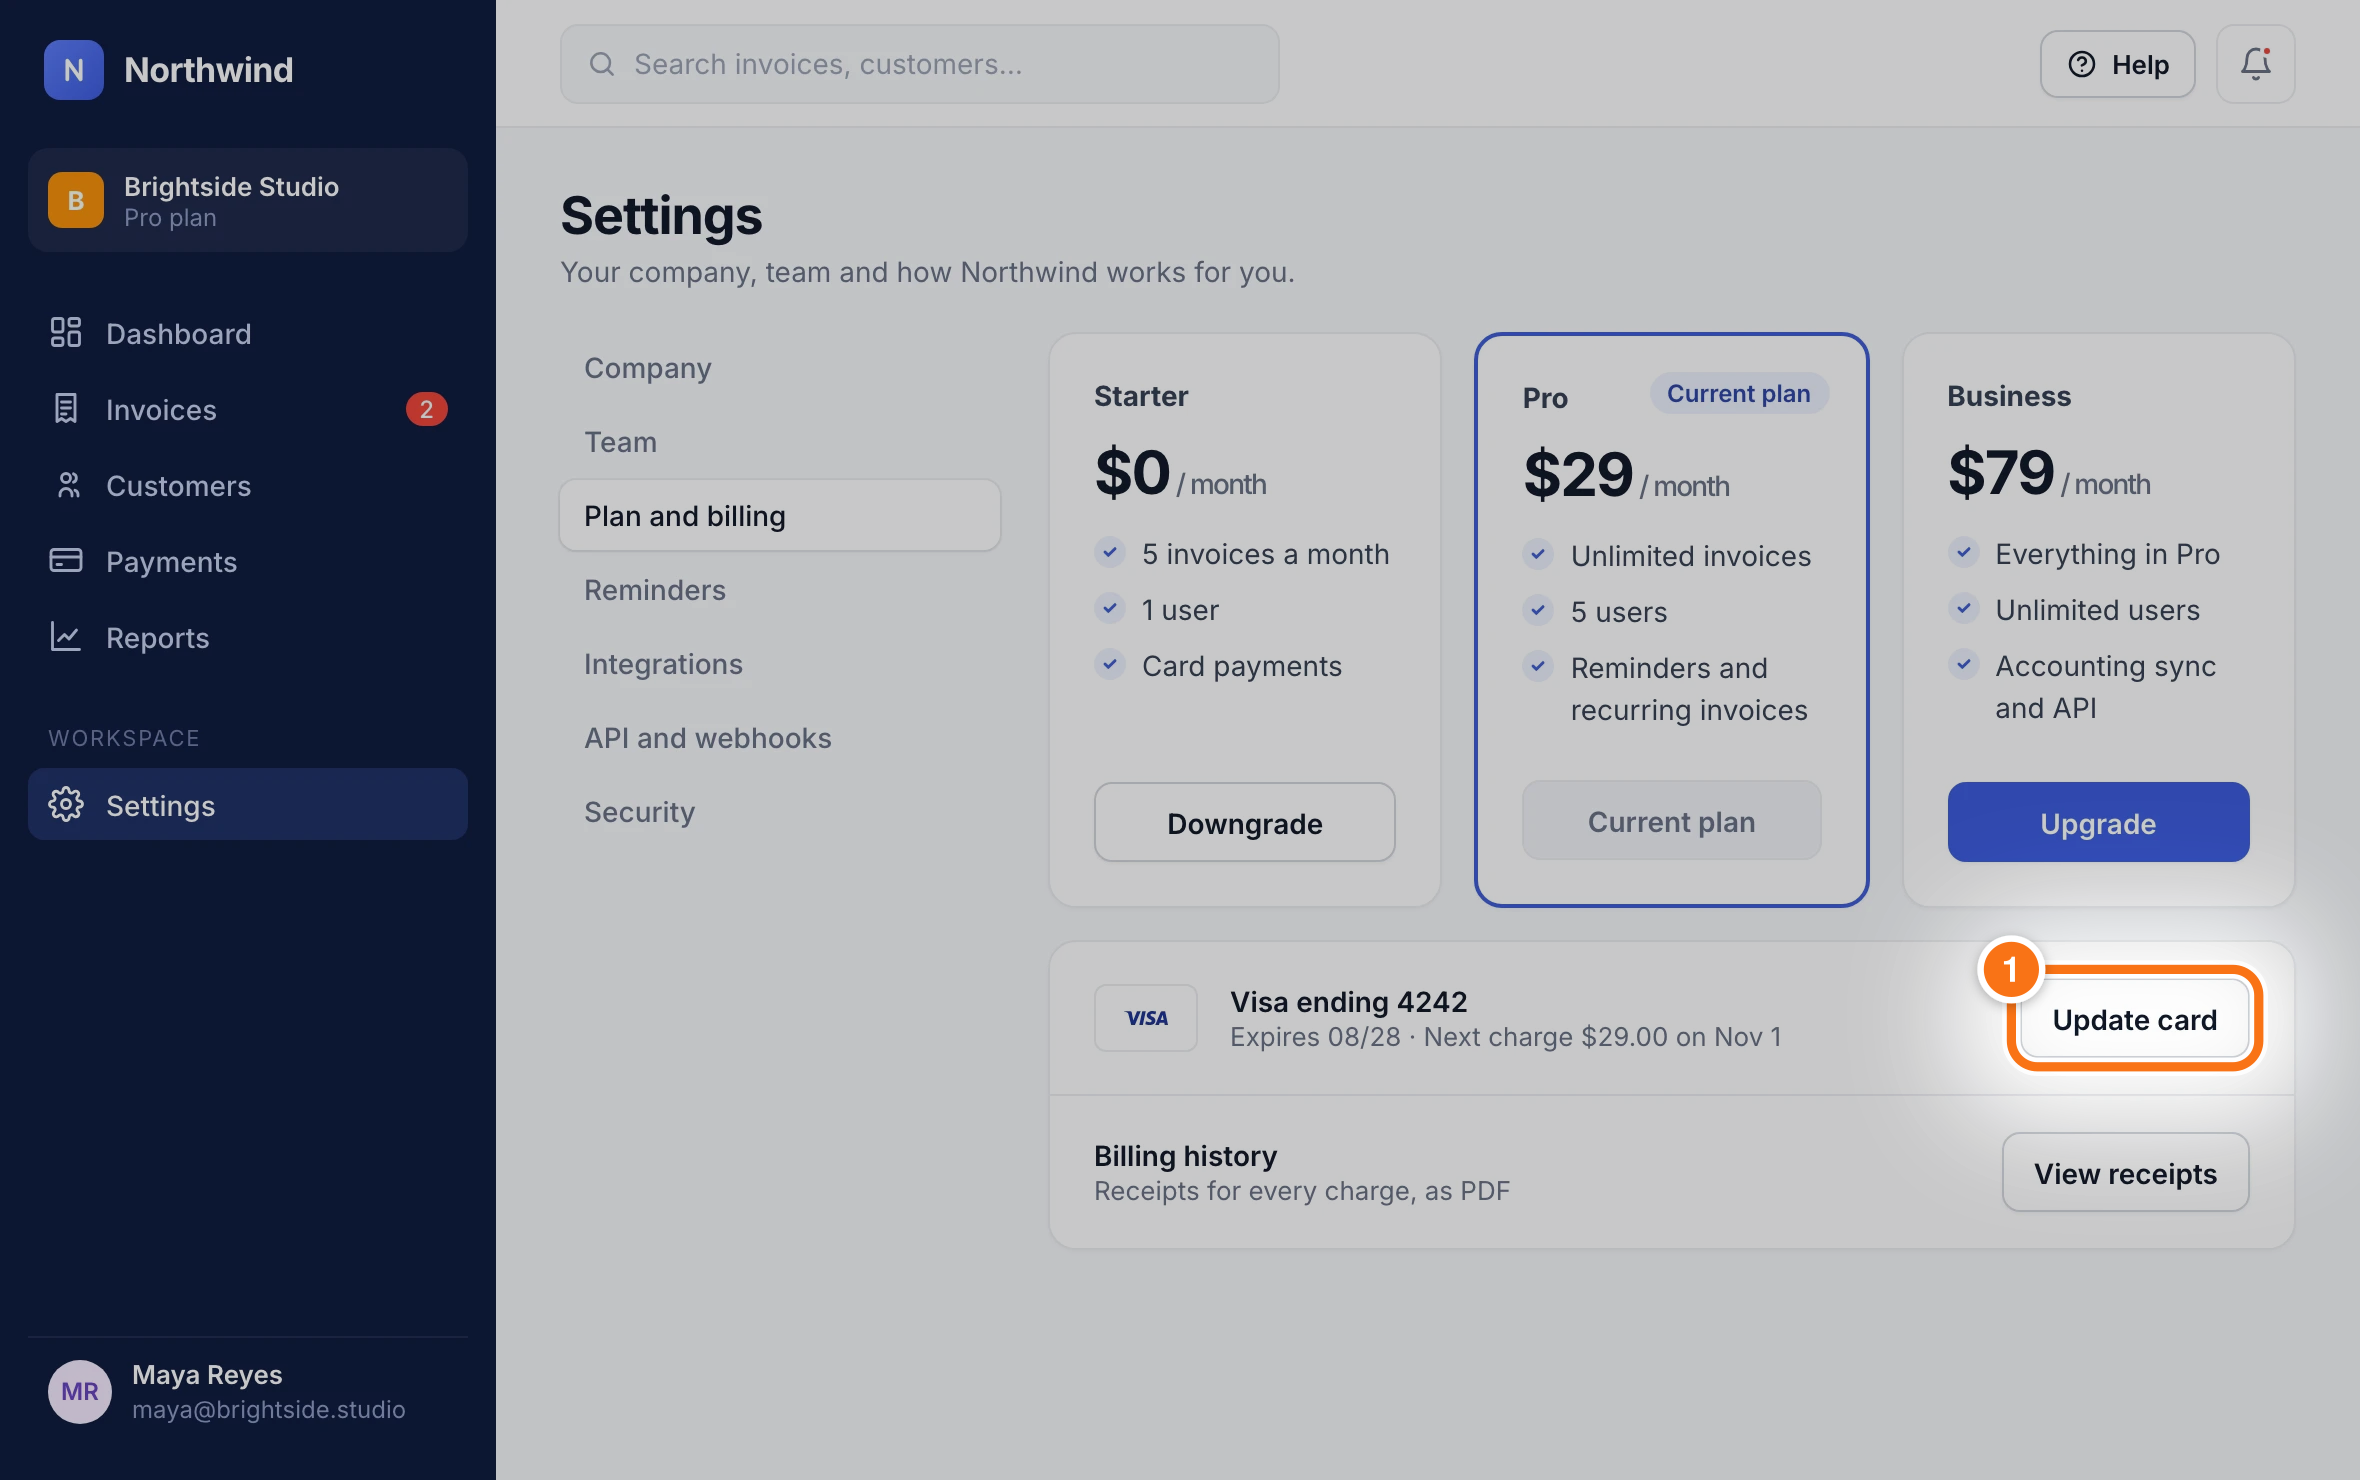Screen dimensions: 2360x1480
Task: Click maya@brightside.studio email text
Action: [269, 1409]
